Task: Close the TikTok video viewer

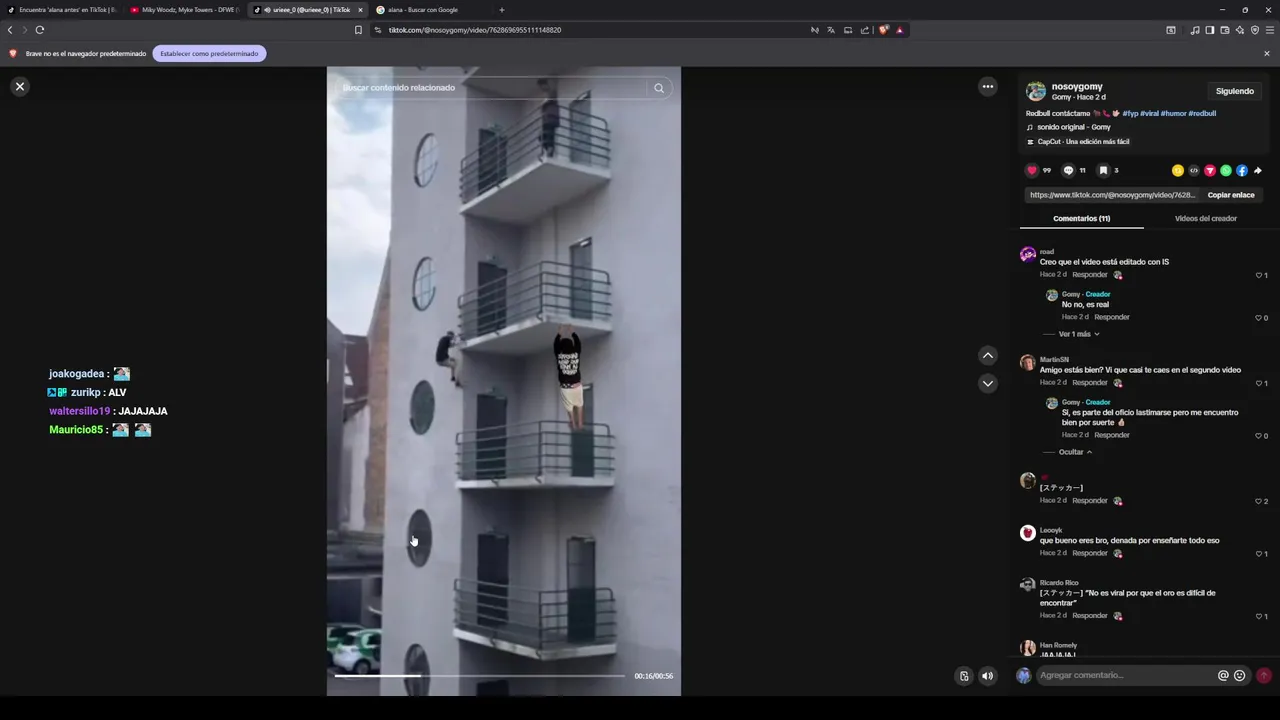Action: tap(19, 87)
